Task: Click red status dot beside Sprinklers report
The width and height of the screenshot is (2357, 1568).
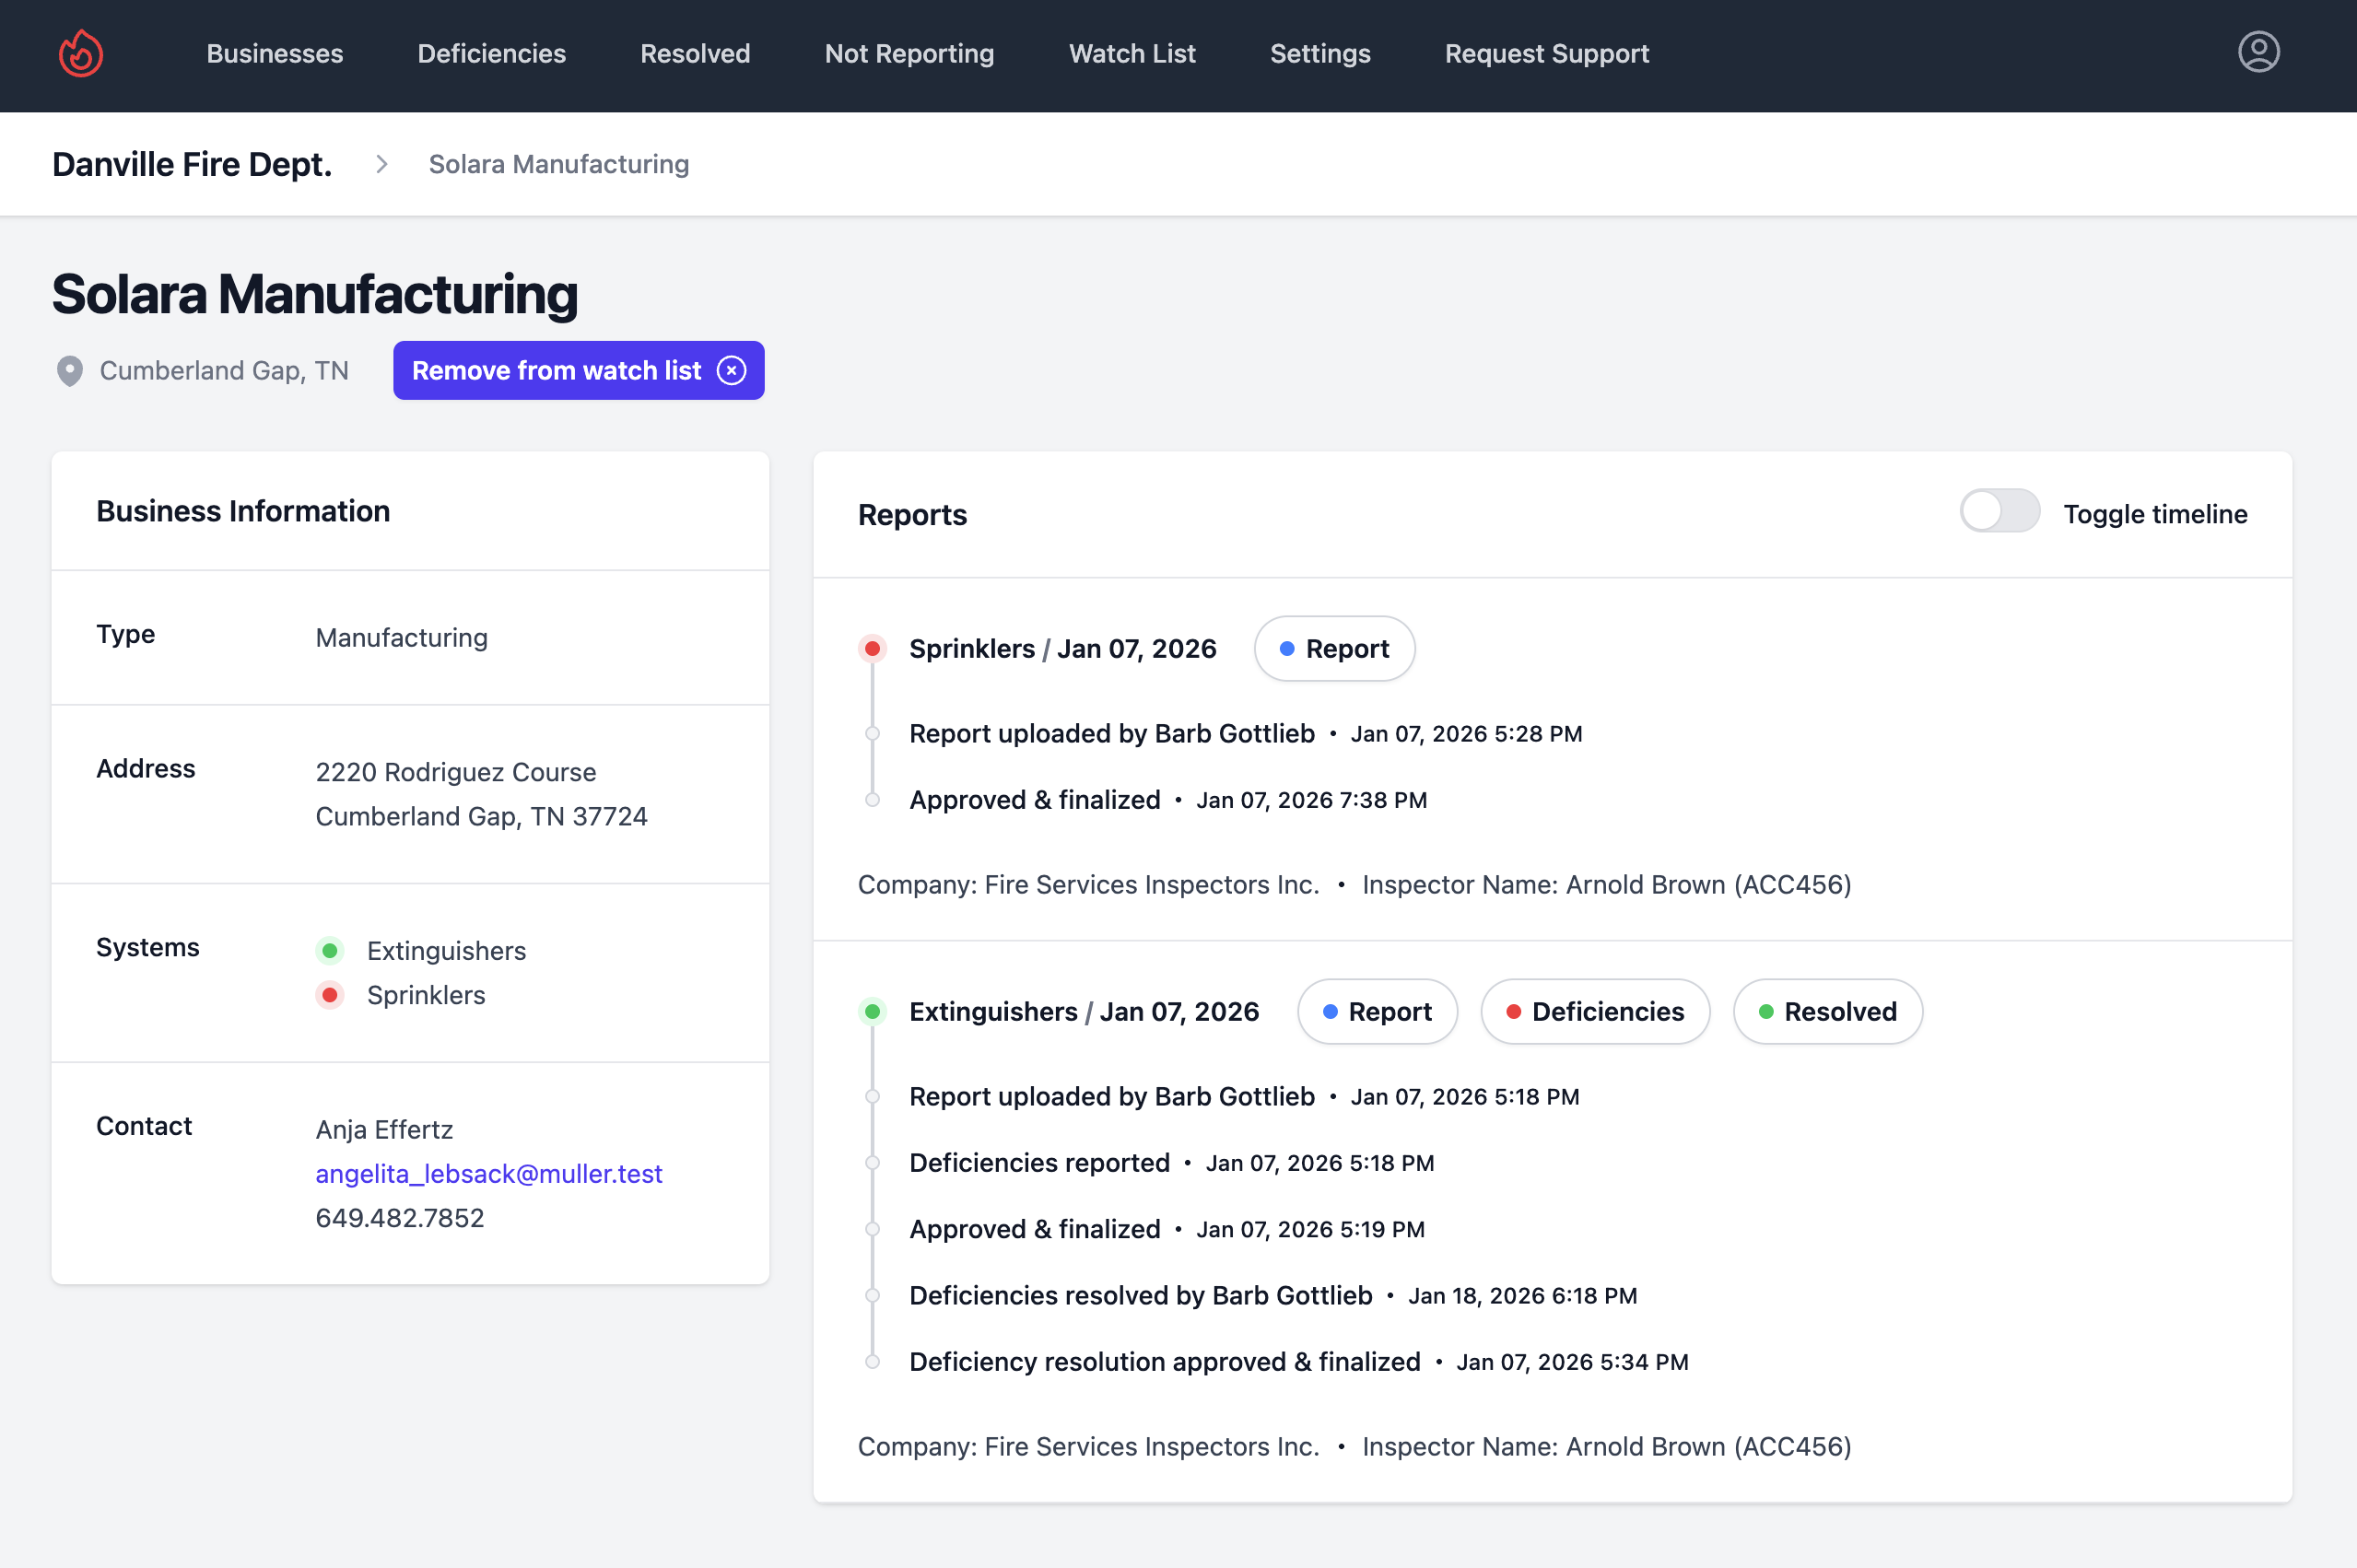Action: click(x=872, y=649)
